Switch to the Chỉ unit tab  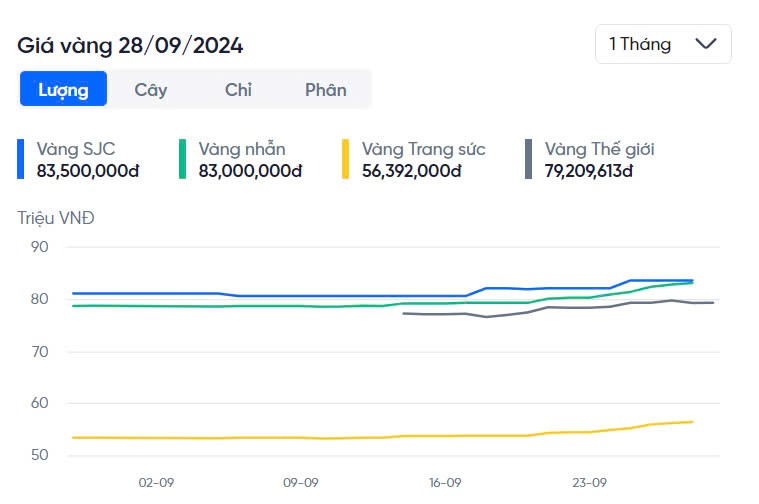pos(238,89)
